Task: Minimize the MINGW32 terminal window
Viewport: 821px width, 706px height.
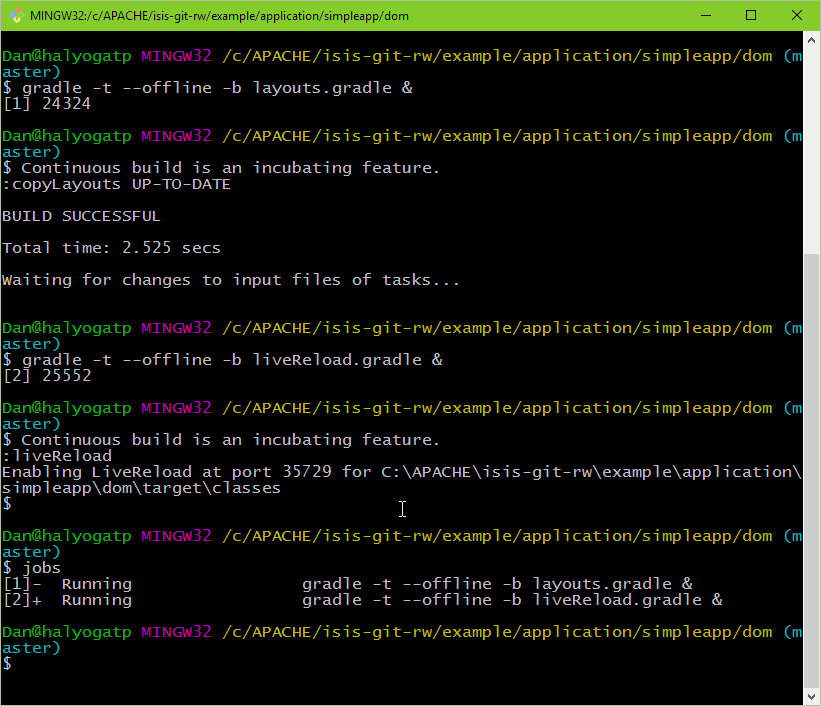Action: [x=704, y=16]
